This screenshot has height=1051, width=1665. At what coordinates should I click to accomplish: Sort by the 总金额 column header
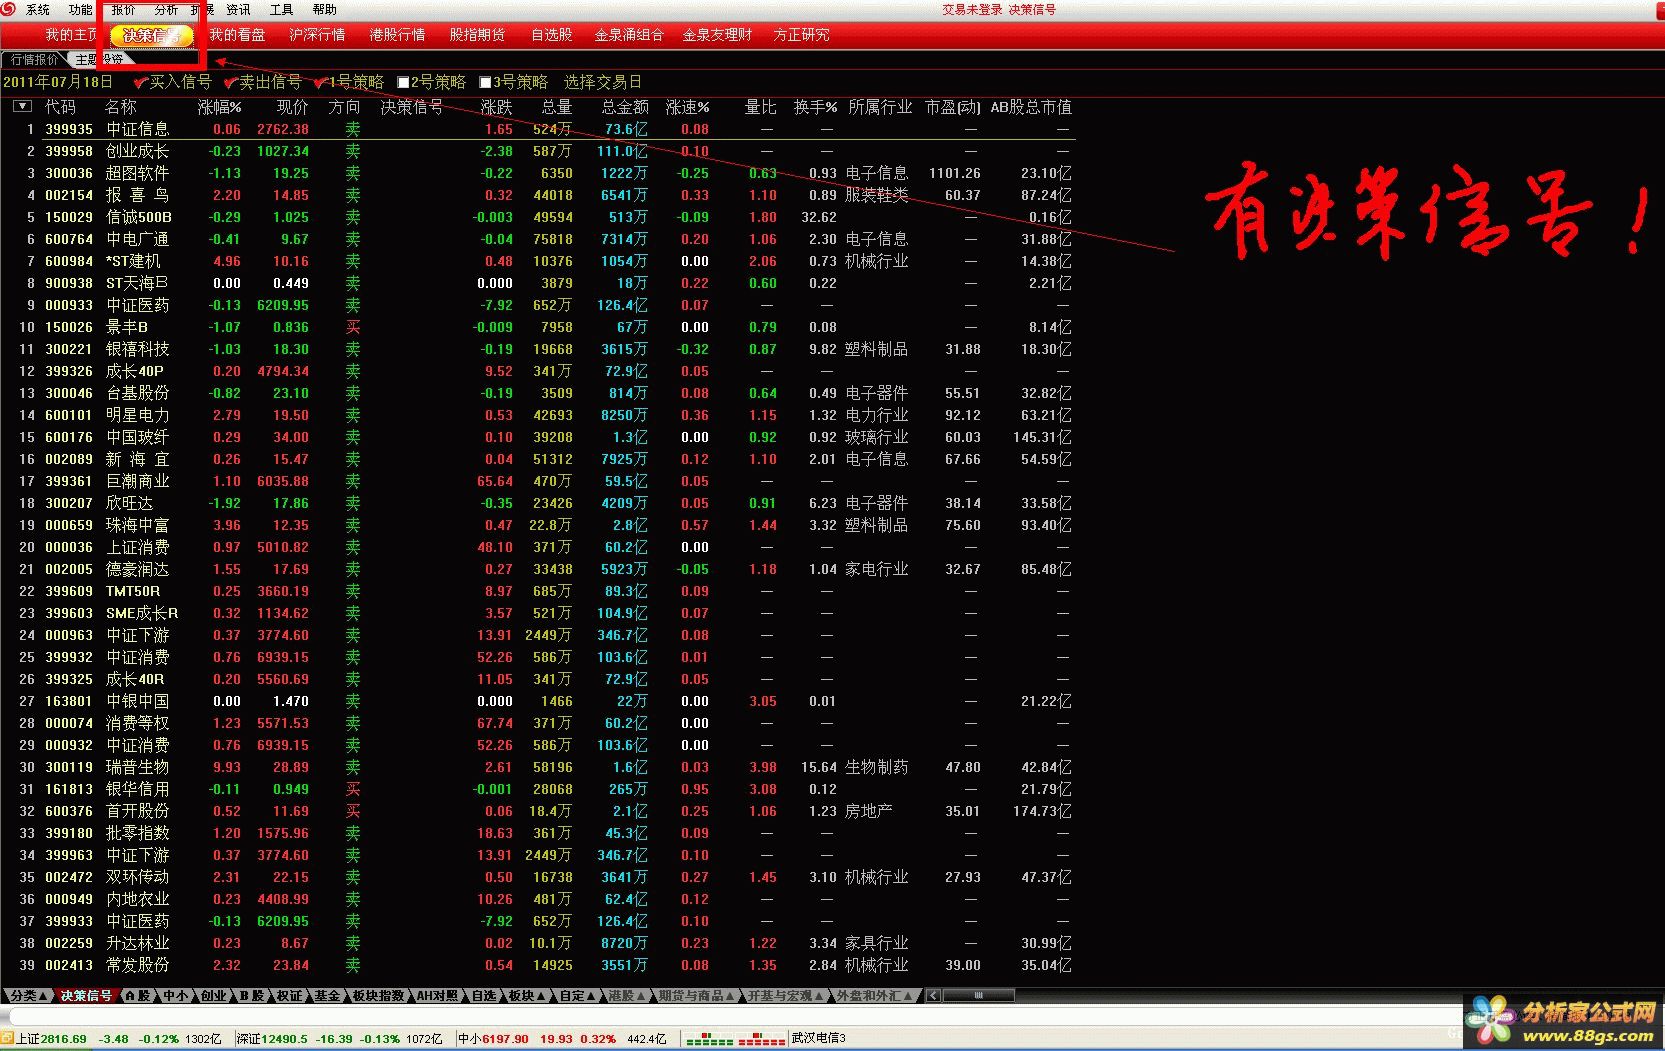pyautogui.click(x=625, y=106)
